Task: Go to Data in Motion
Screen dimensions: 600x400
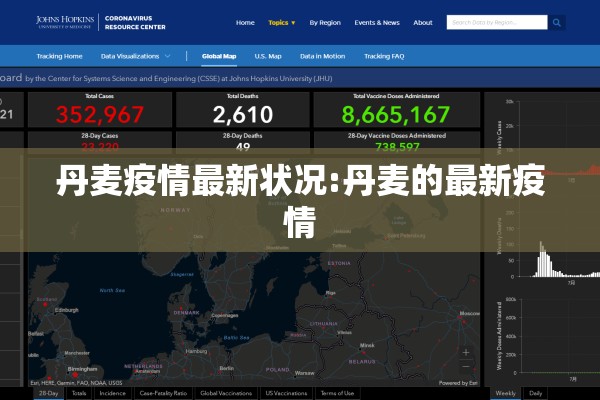Action: pyautogui.click(x=323, y=56)
